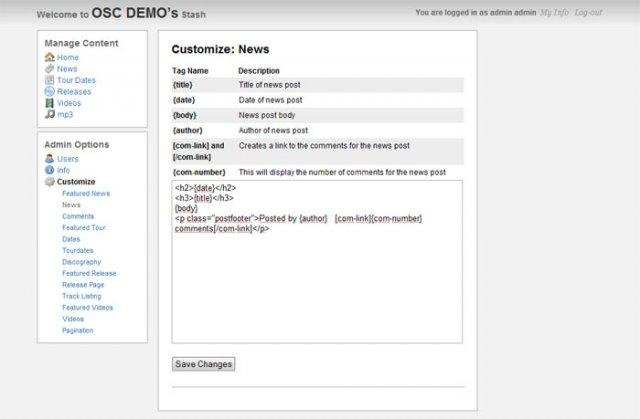640x419 pixels.
Task: Open Featured Videos customization
Action: coord(87,308)
